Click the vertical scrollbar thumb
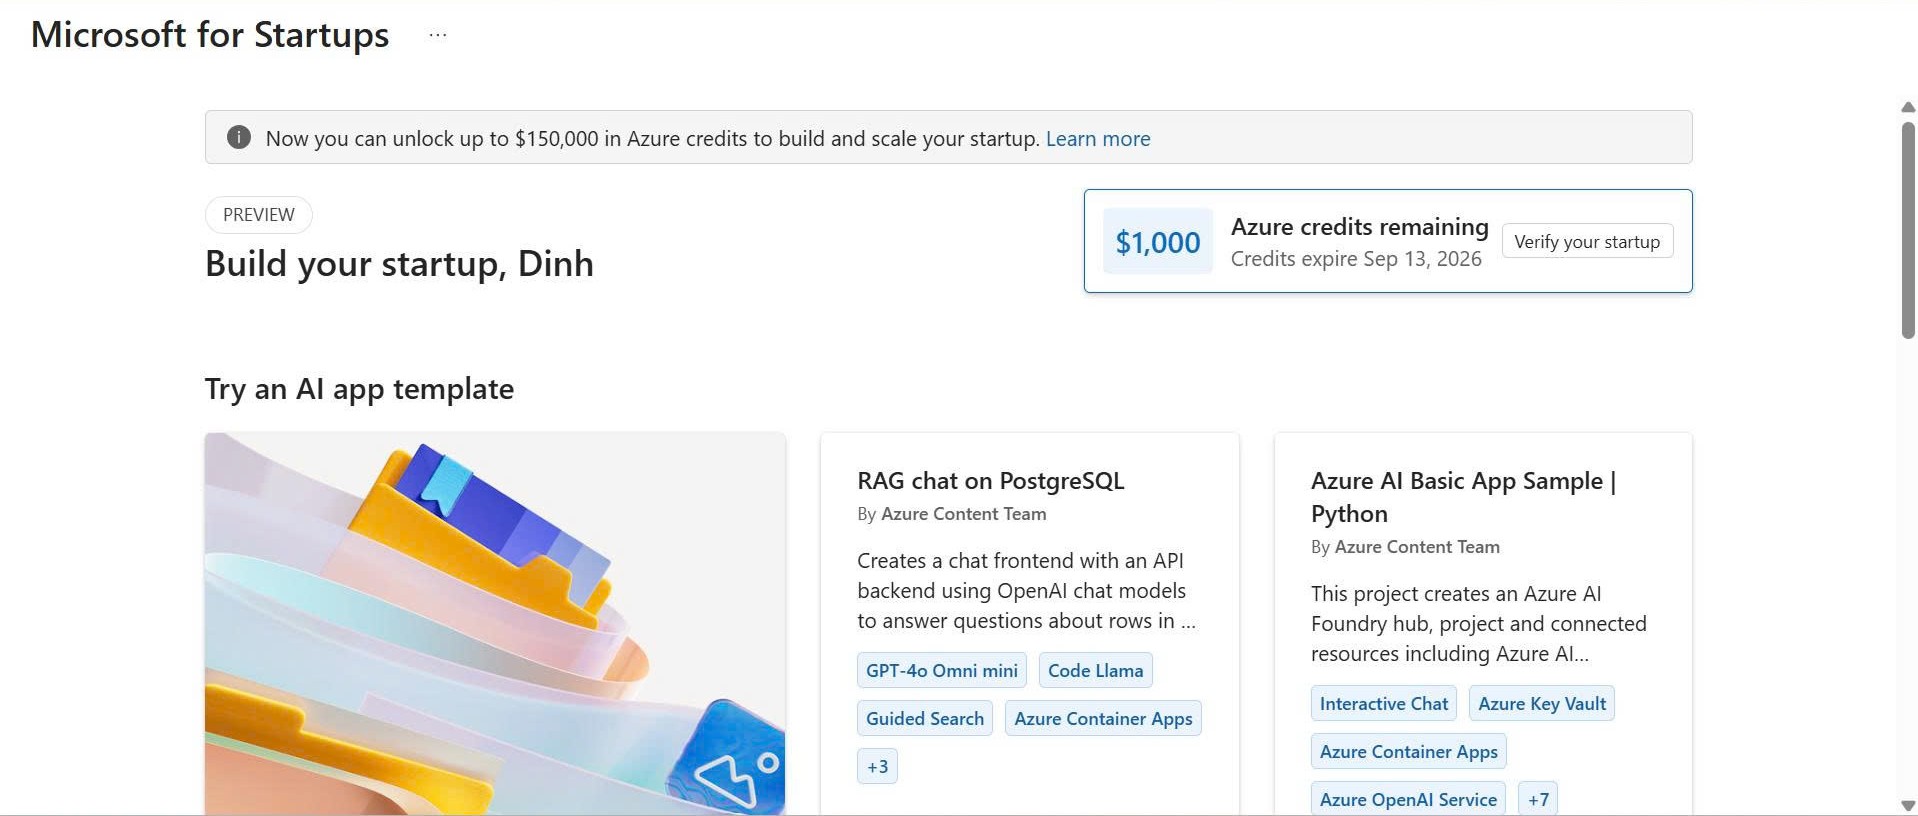 pyautogui.click(x=1908, y=230)
